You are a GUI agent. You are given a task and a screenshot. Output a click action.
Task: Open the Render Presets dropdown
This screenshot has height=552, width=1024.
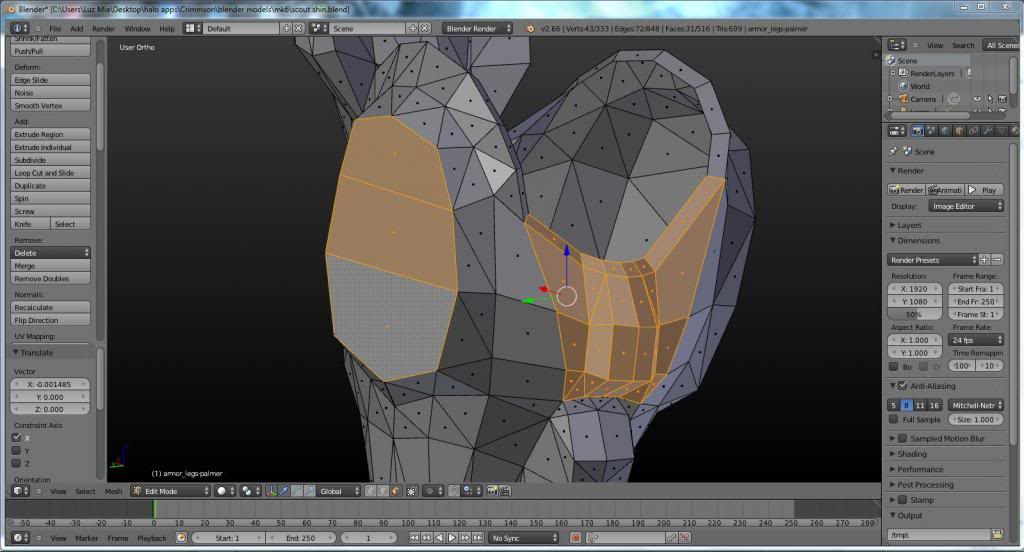[x=933, y=260]
